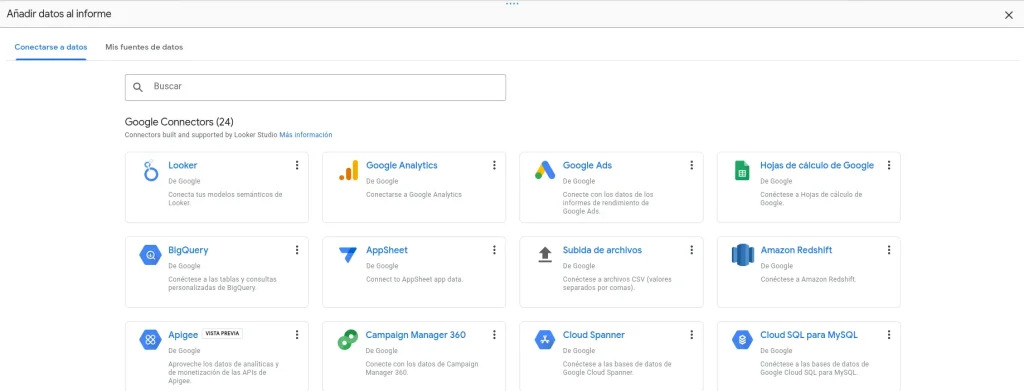Click the Apigee hexagon icon

pyautogui.click(x=150, y=339)
